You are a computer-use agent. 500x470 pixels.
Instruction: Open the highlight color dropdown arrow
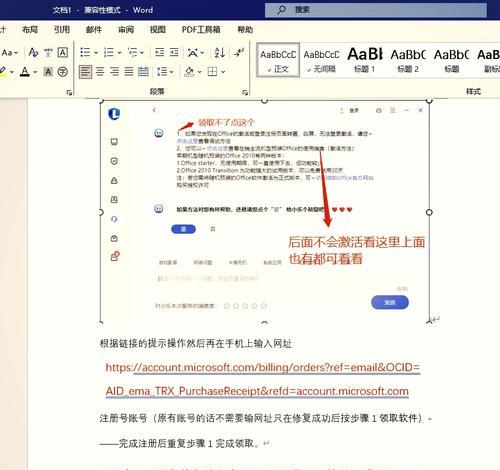click(x=12, y=72)
